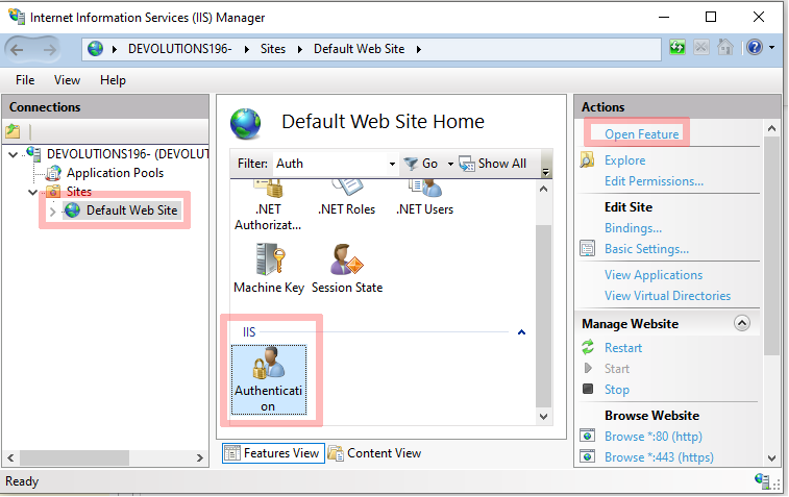Click Browse *:443 (https) link
The width and height of the screenshot is (789, 497).
pyautogui.click(x=659, y=457)
